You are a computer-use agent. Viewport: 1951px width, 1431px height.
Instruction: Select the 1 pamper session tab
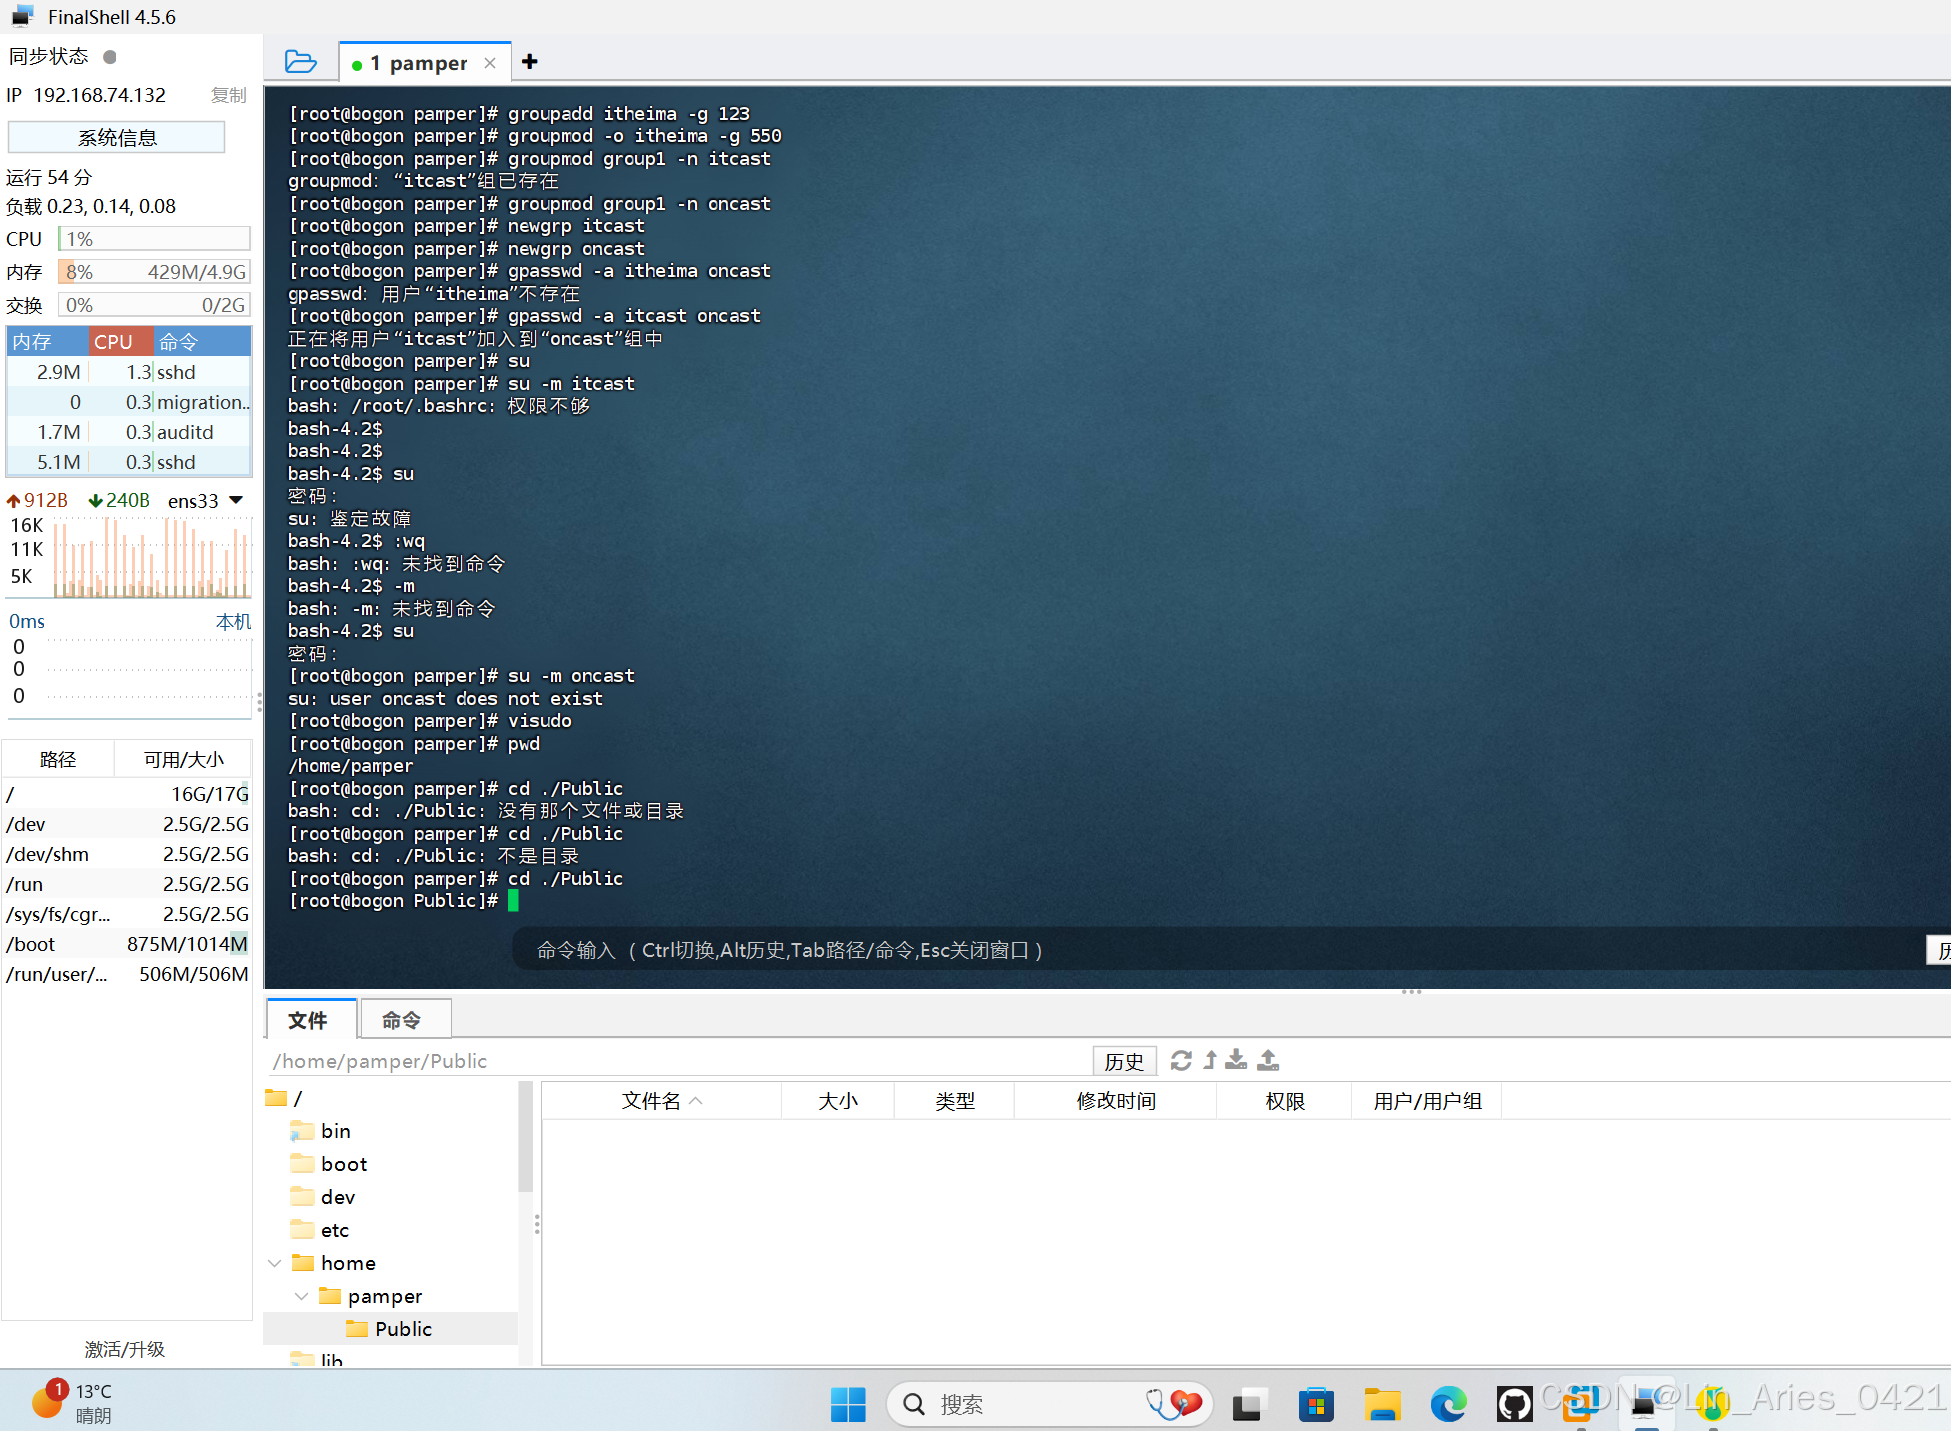click(x=420, y=63)
